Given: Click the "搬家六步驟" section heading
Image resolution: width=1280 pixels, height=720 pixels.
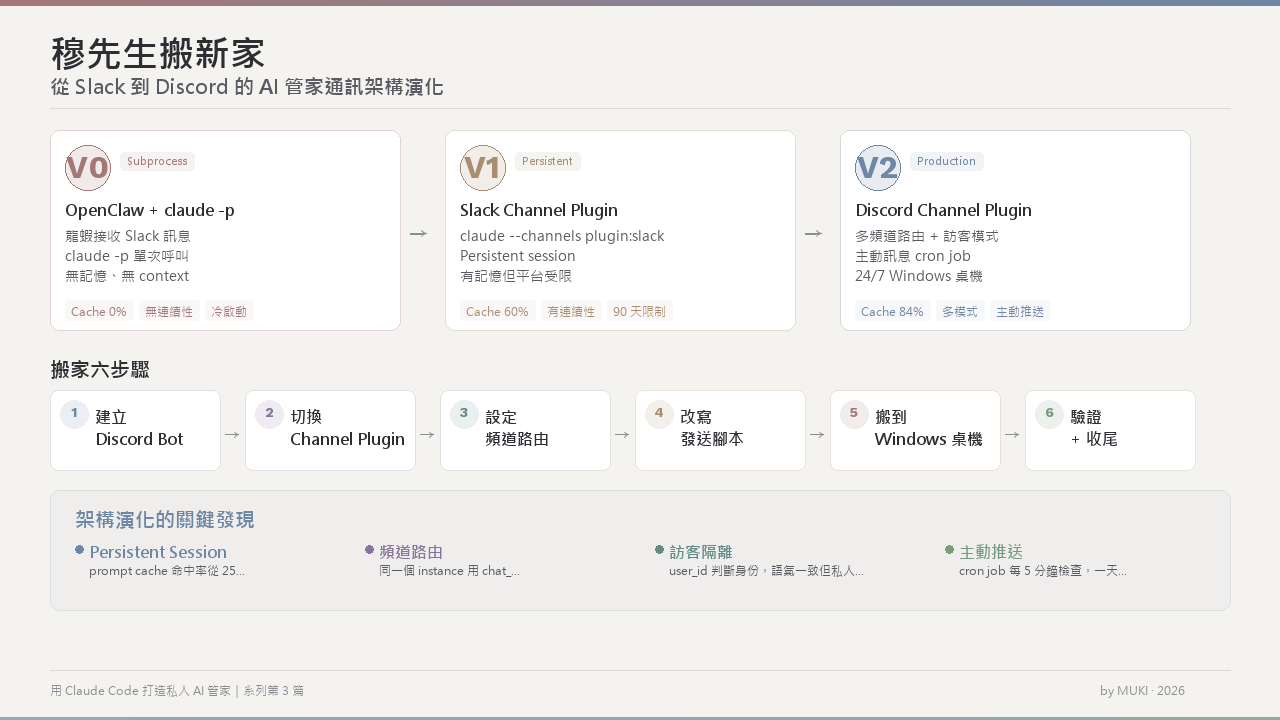Looking at the screenshot, I should pyautogui.click(x=100, y=370).
